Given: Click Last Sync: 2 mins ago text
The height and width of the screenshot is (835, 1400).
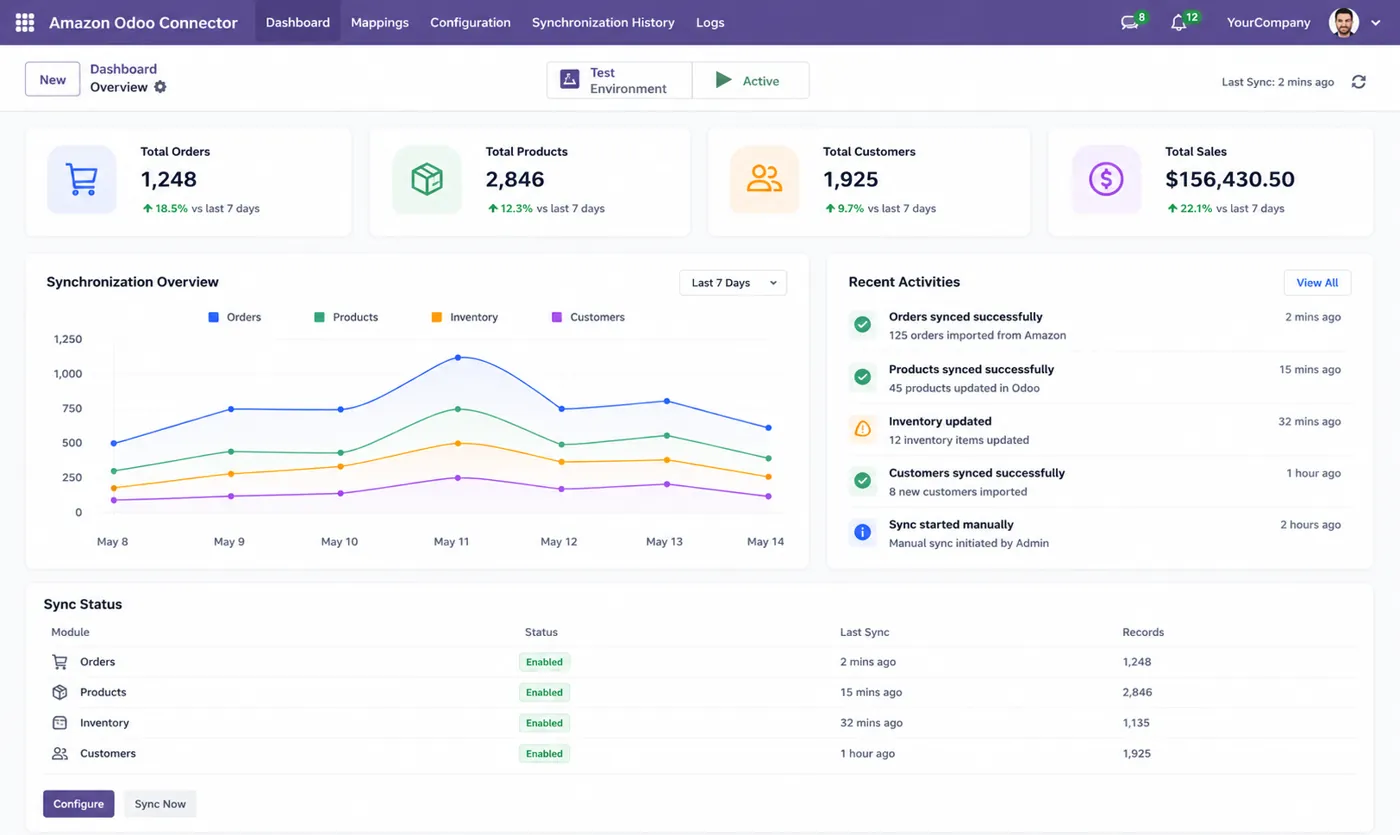Looking at the screenshot, I should 1278,82.
